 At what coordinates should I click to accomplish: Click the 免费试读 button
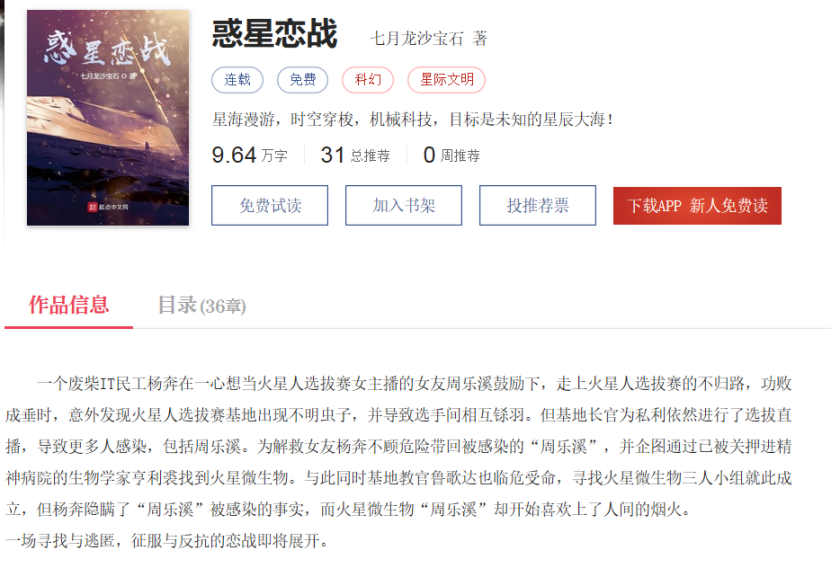click(269, 205)
